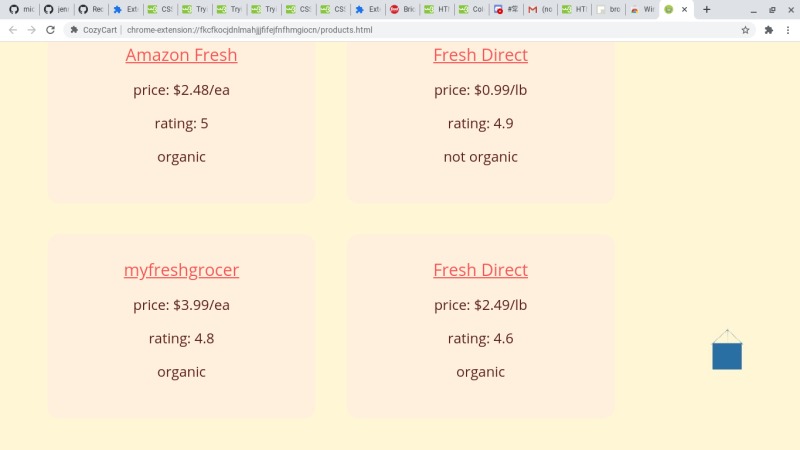Screen dimensions: 800x450
Task: Click 'organic' under rating 4.6
Action: point(481,372)
